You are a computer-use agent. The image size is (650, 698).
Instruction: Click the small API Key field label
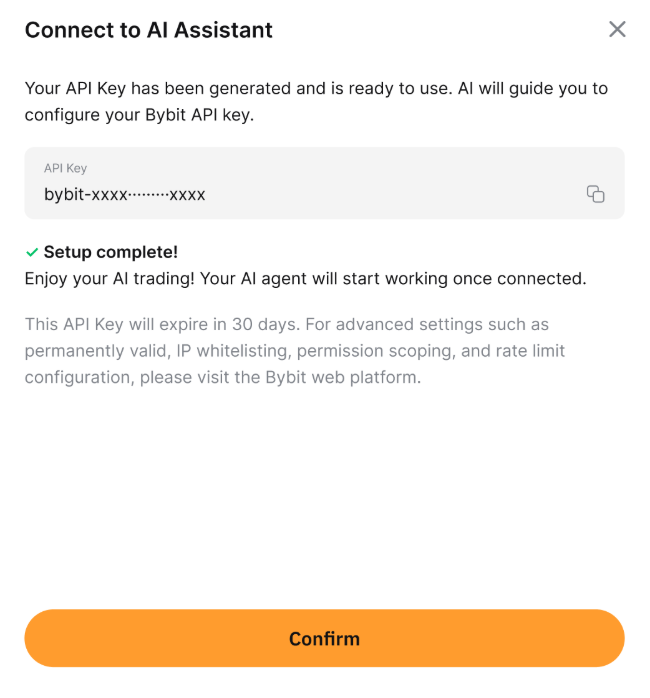pos(65,168)
